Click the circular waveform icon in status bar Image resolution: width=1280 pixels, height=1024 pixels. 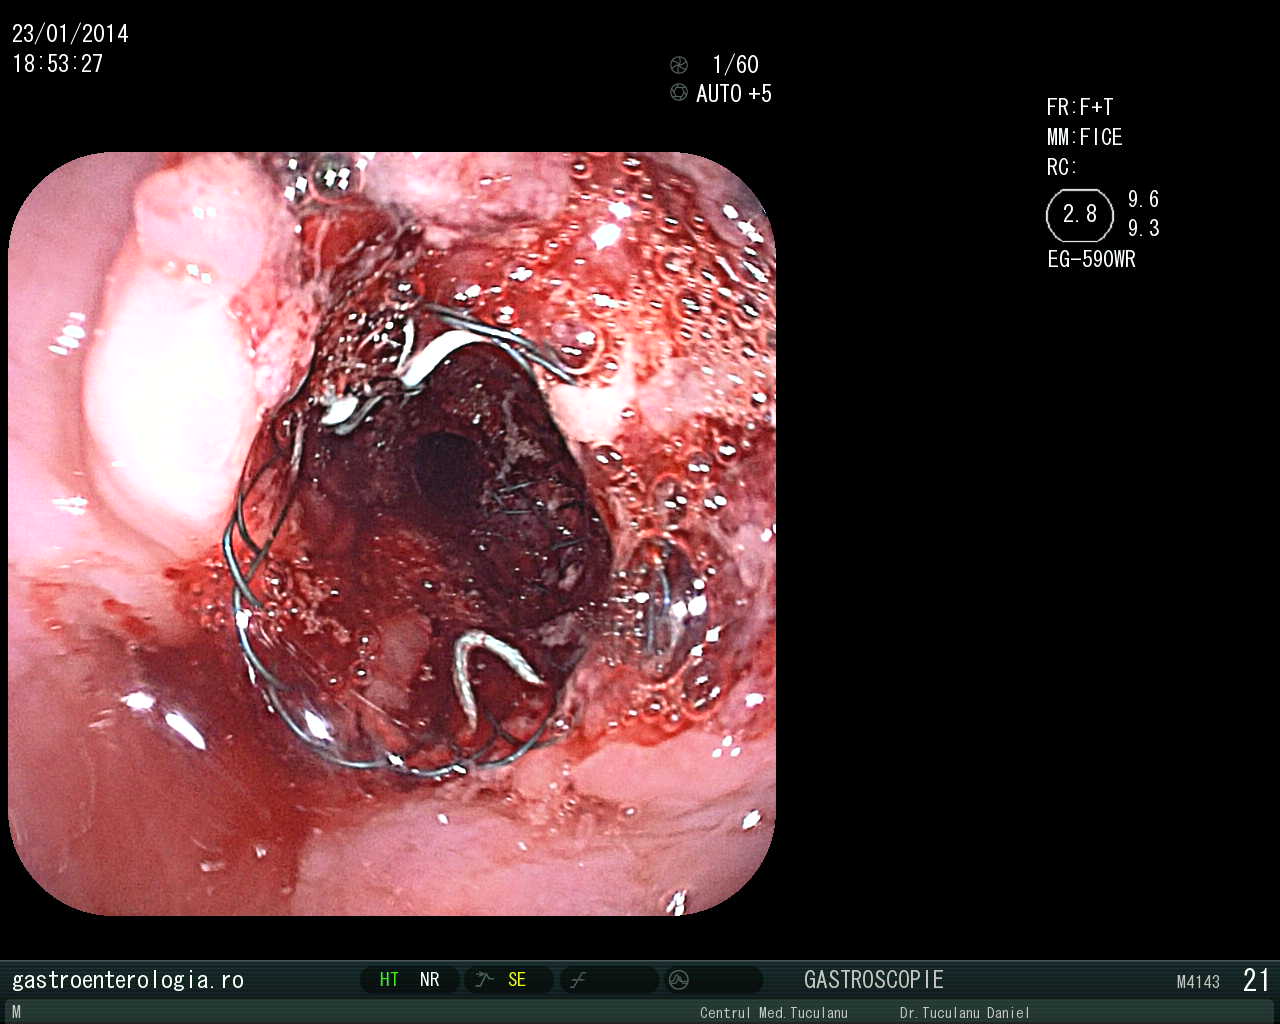[x=679, y=980]
